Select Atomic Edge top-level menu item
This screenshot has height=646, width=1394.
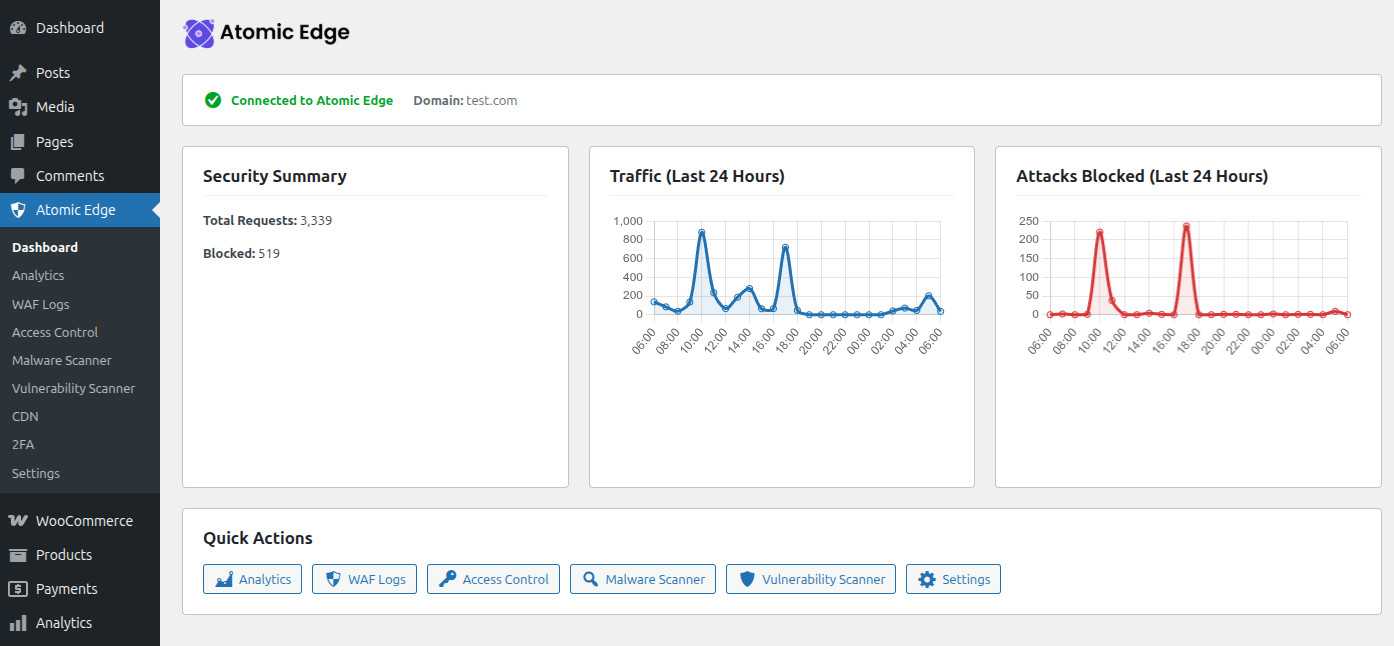[80, 210]
